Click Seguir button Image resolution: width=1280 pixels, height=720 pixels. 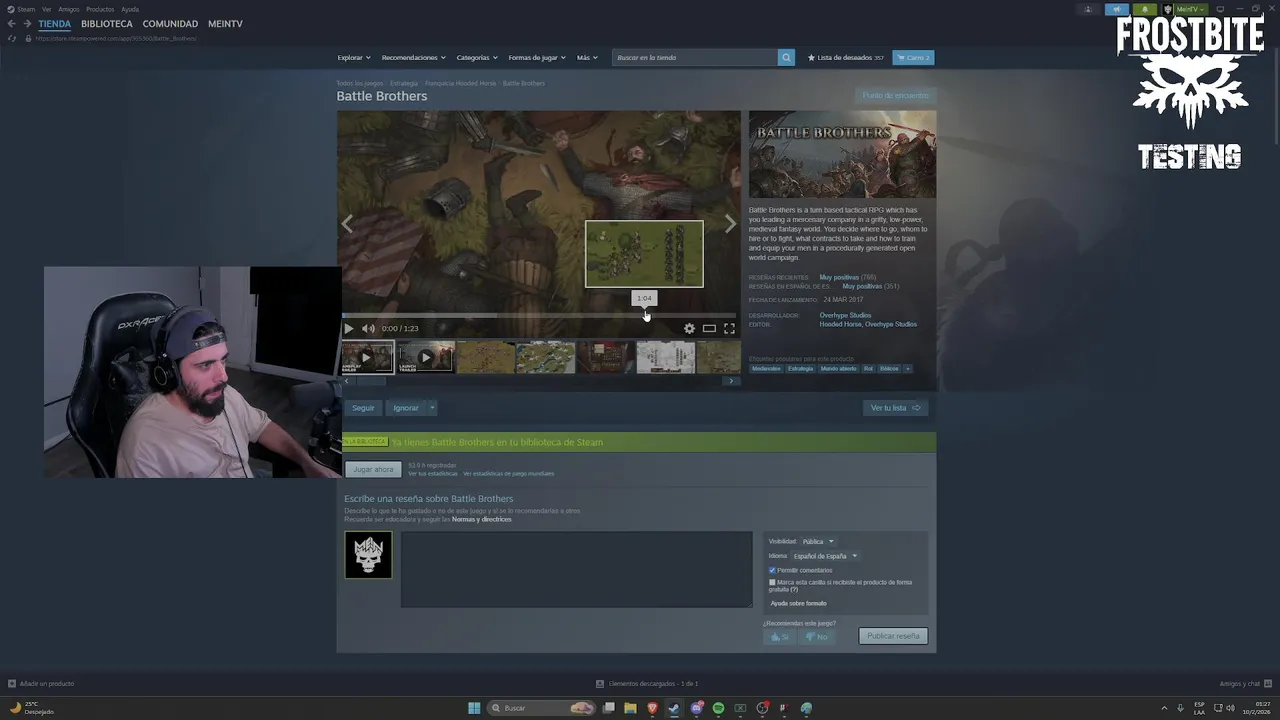(363, 408)
